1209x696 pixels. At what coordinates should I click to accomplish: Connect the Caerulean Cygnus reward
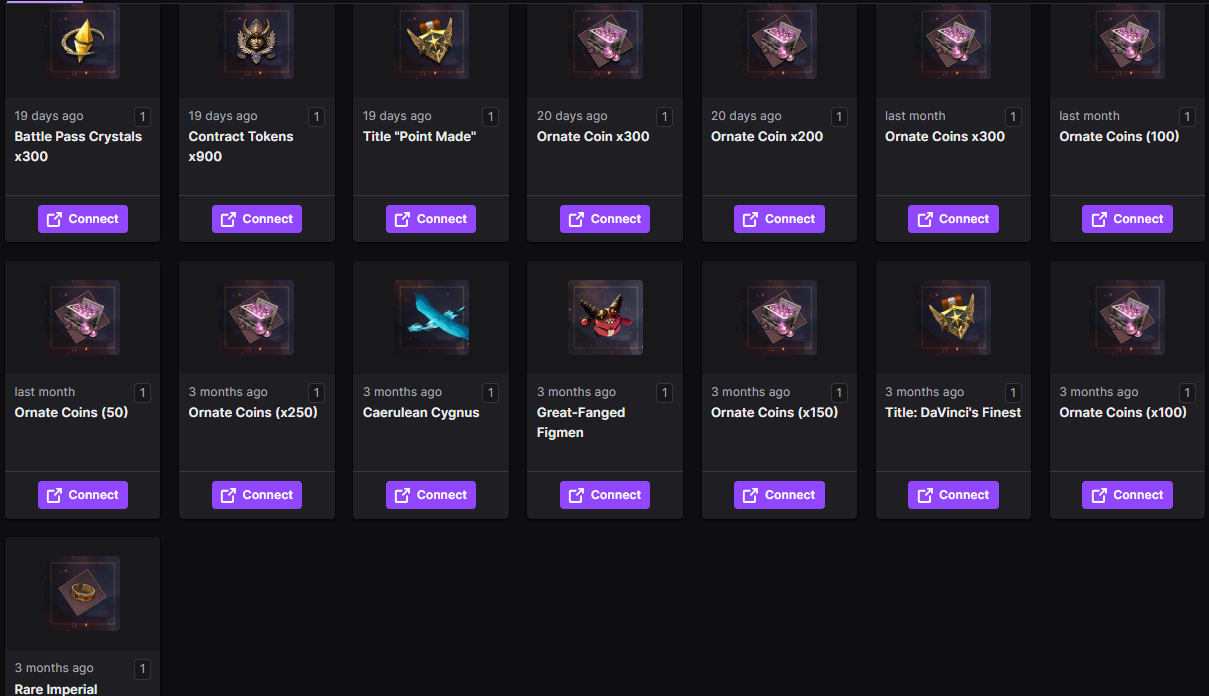431,494
